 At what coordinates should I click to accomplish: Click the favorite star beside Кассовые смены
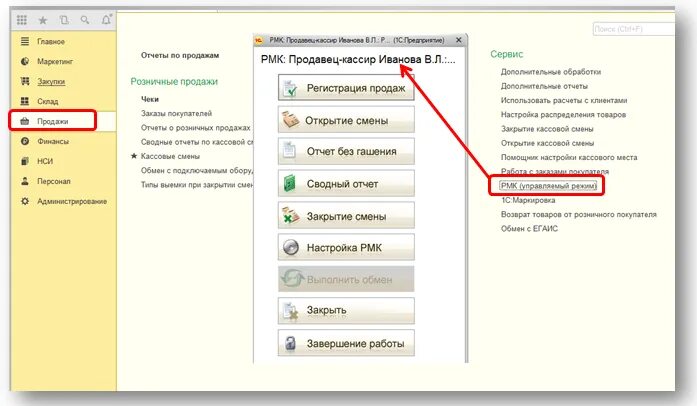tap(134, 156)
